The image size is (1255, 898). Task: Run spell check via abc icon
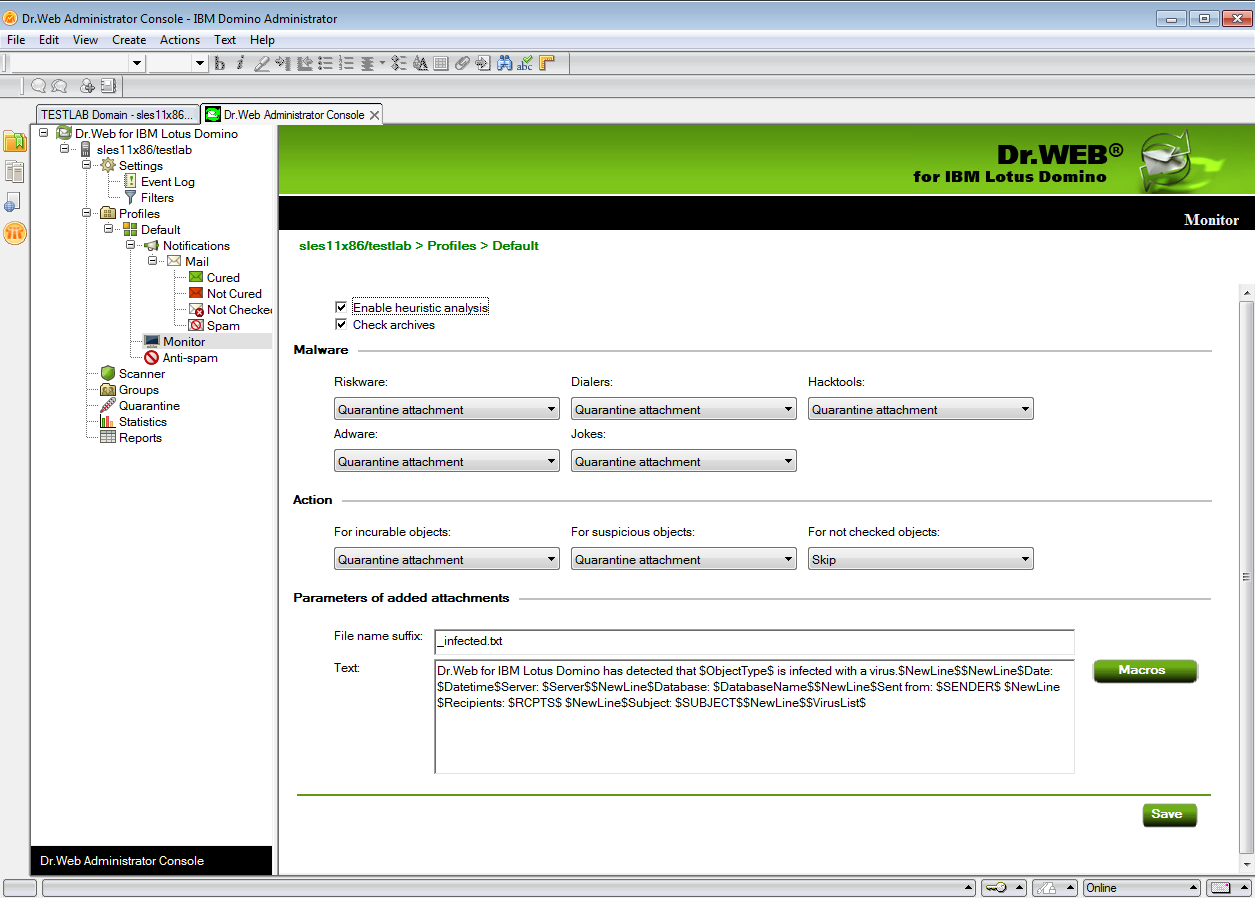[x=525, y=63]
